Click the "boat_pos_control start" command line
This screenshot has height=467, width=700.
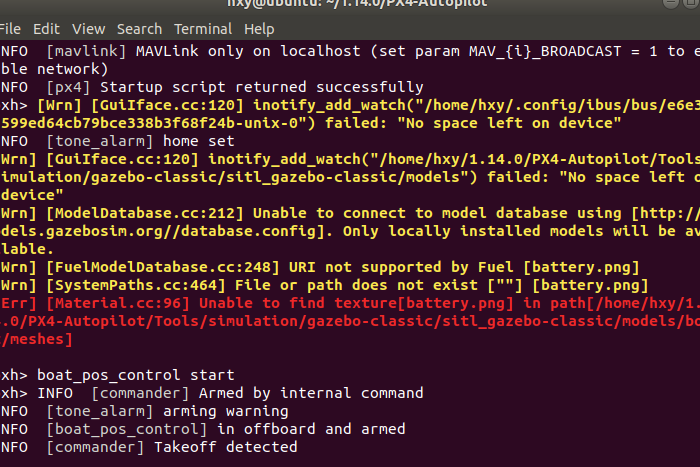[x=135, y=374]
